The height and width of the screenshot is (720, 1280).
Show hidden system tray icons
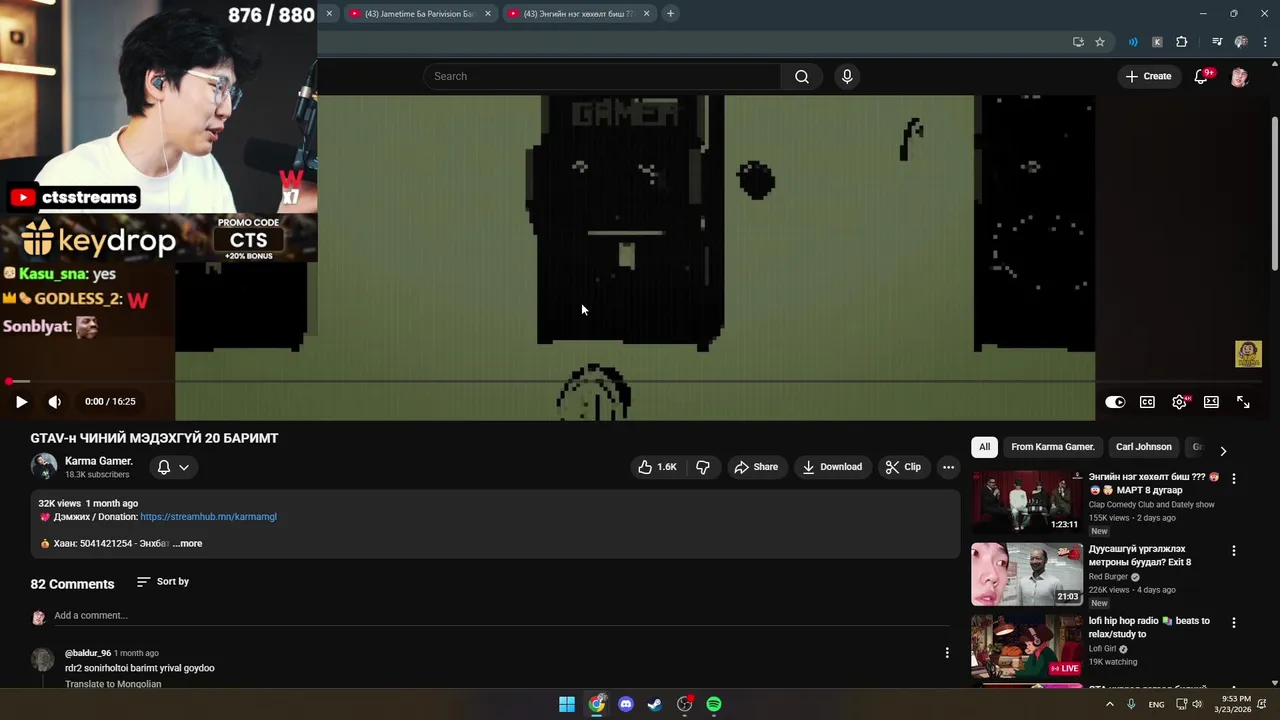point(1110,704)
